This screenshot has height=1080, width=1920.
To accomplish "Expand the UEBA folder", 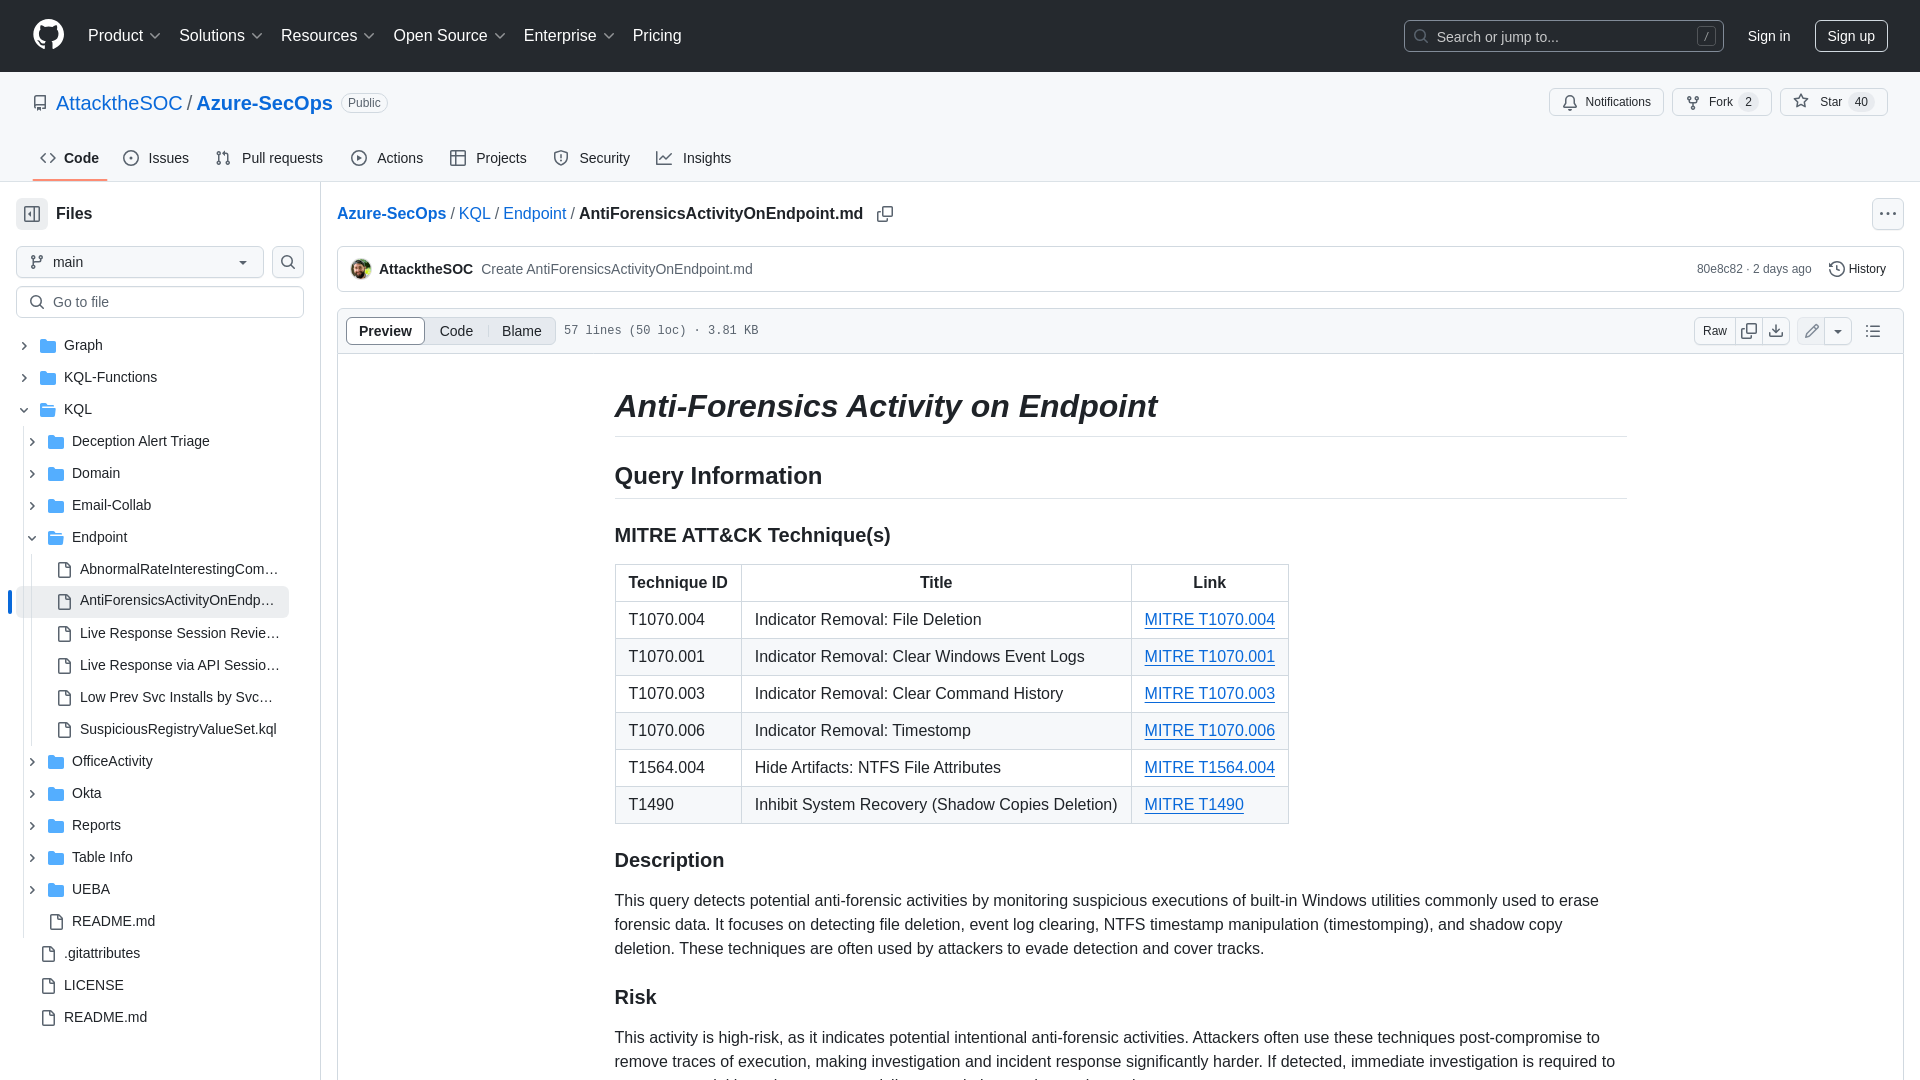I will pyautogui.click(x=32, y=890).
